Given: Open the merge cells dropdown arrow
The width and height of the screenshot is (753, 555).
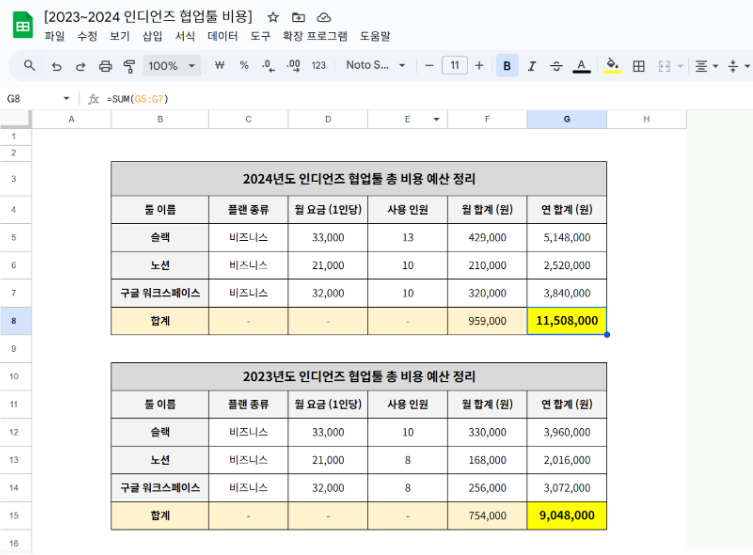Looking at the screenshot, I should [x=680, y=66].
